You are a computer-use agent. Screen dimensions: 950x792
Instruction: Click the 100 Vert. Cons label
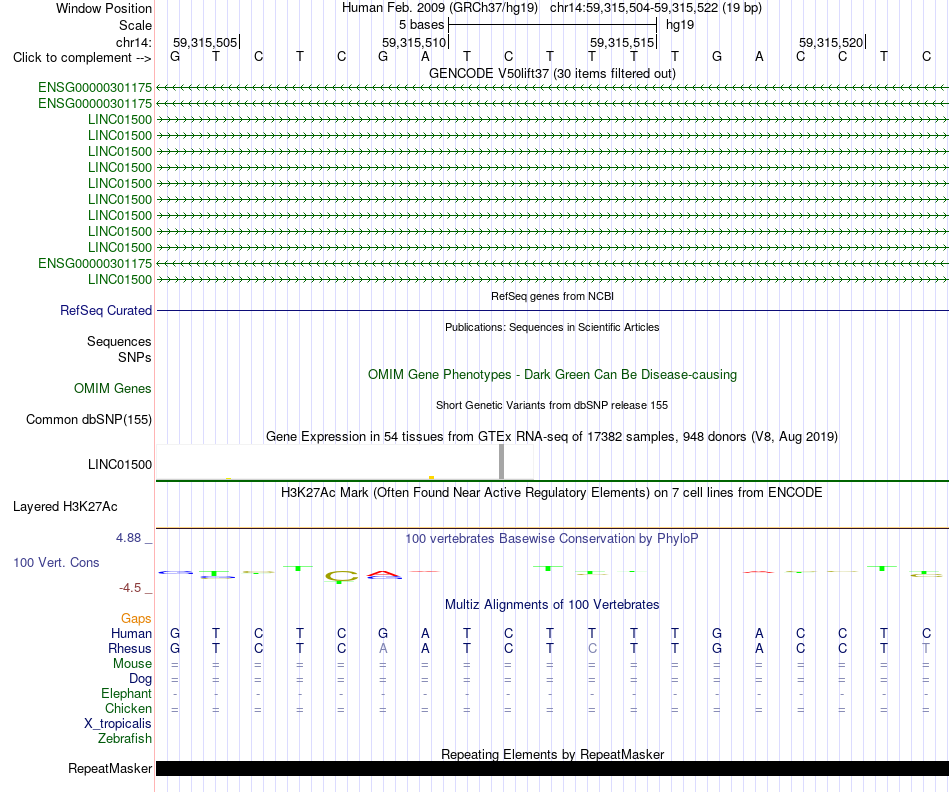[56, 562]
